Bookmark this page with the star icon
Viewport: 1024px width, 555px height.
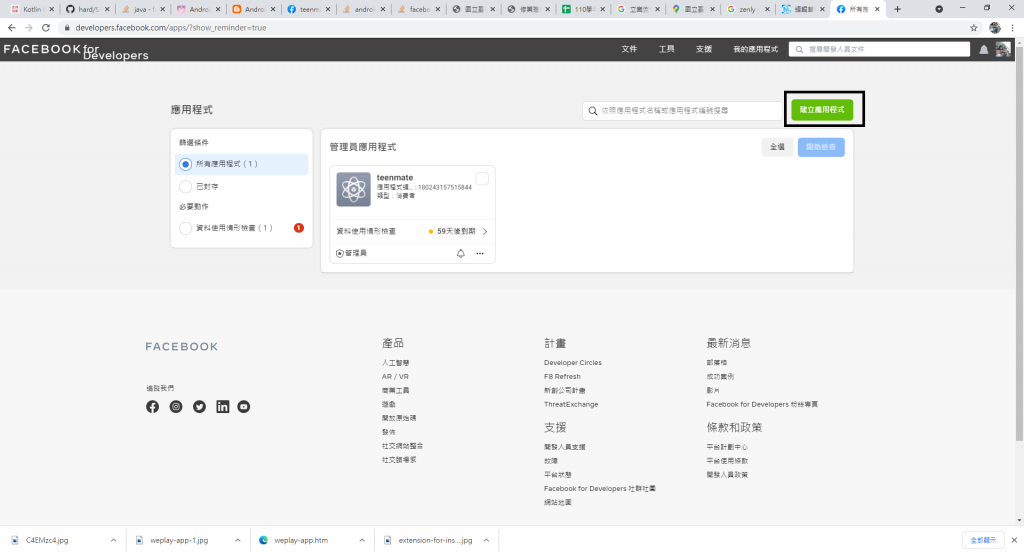[x=974, y=27]
